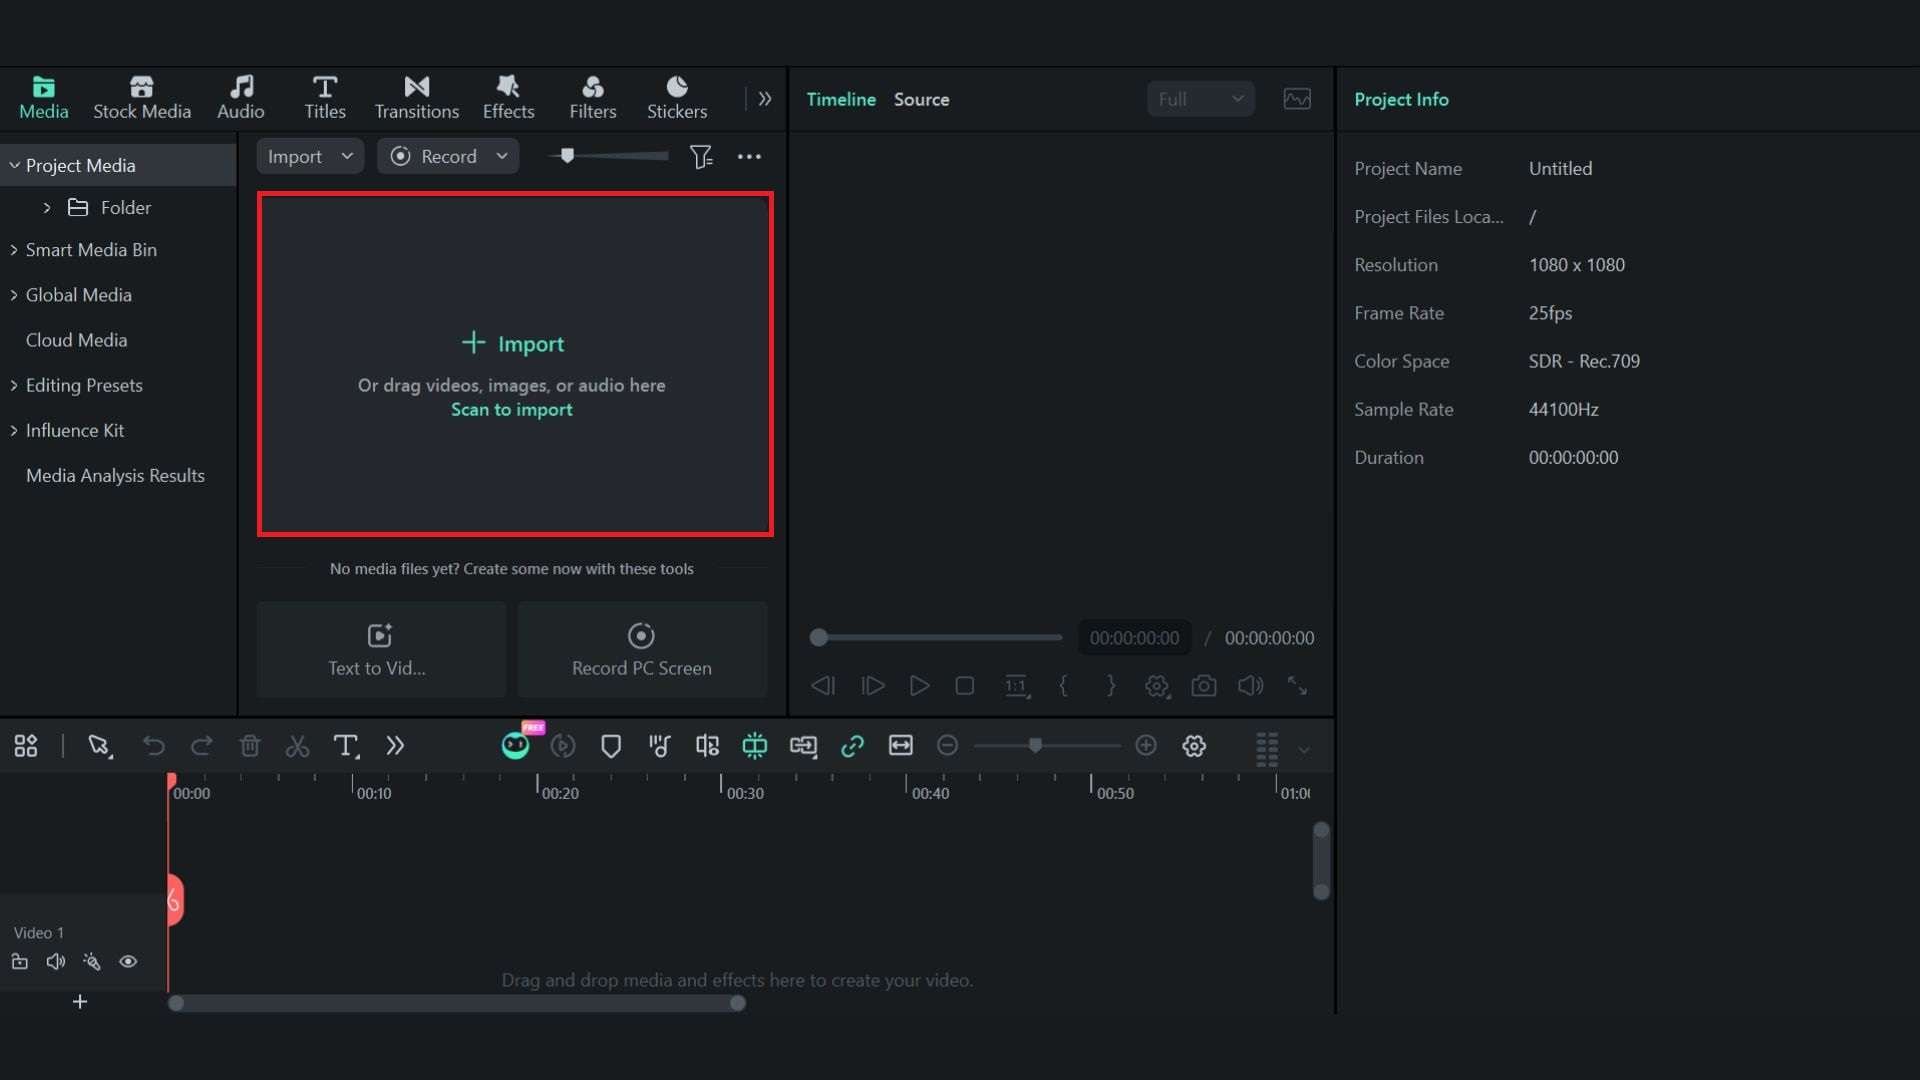The height and width of the screenshot is (1080, 1920).
Task: Expand more tabs with double chevron
Action: pos(765,99)
